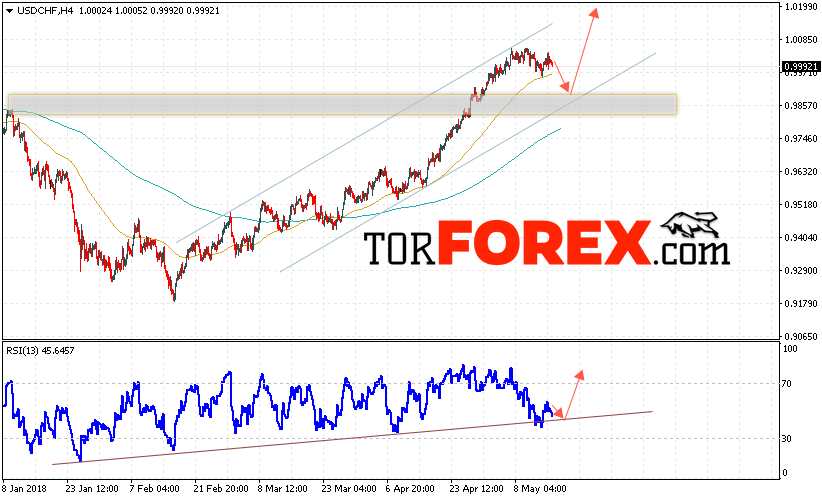
Task: Select the brown RSI trendline
Action: [x=351, y=438]
